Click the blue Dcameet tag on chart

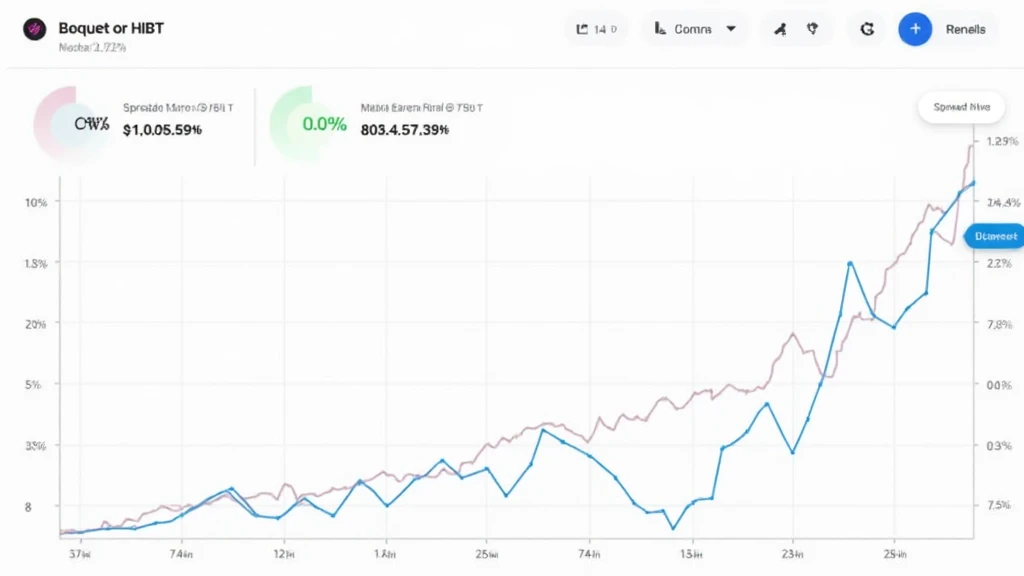click(x=994, y=236)
